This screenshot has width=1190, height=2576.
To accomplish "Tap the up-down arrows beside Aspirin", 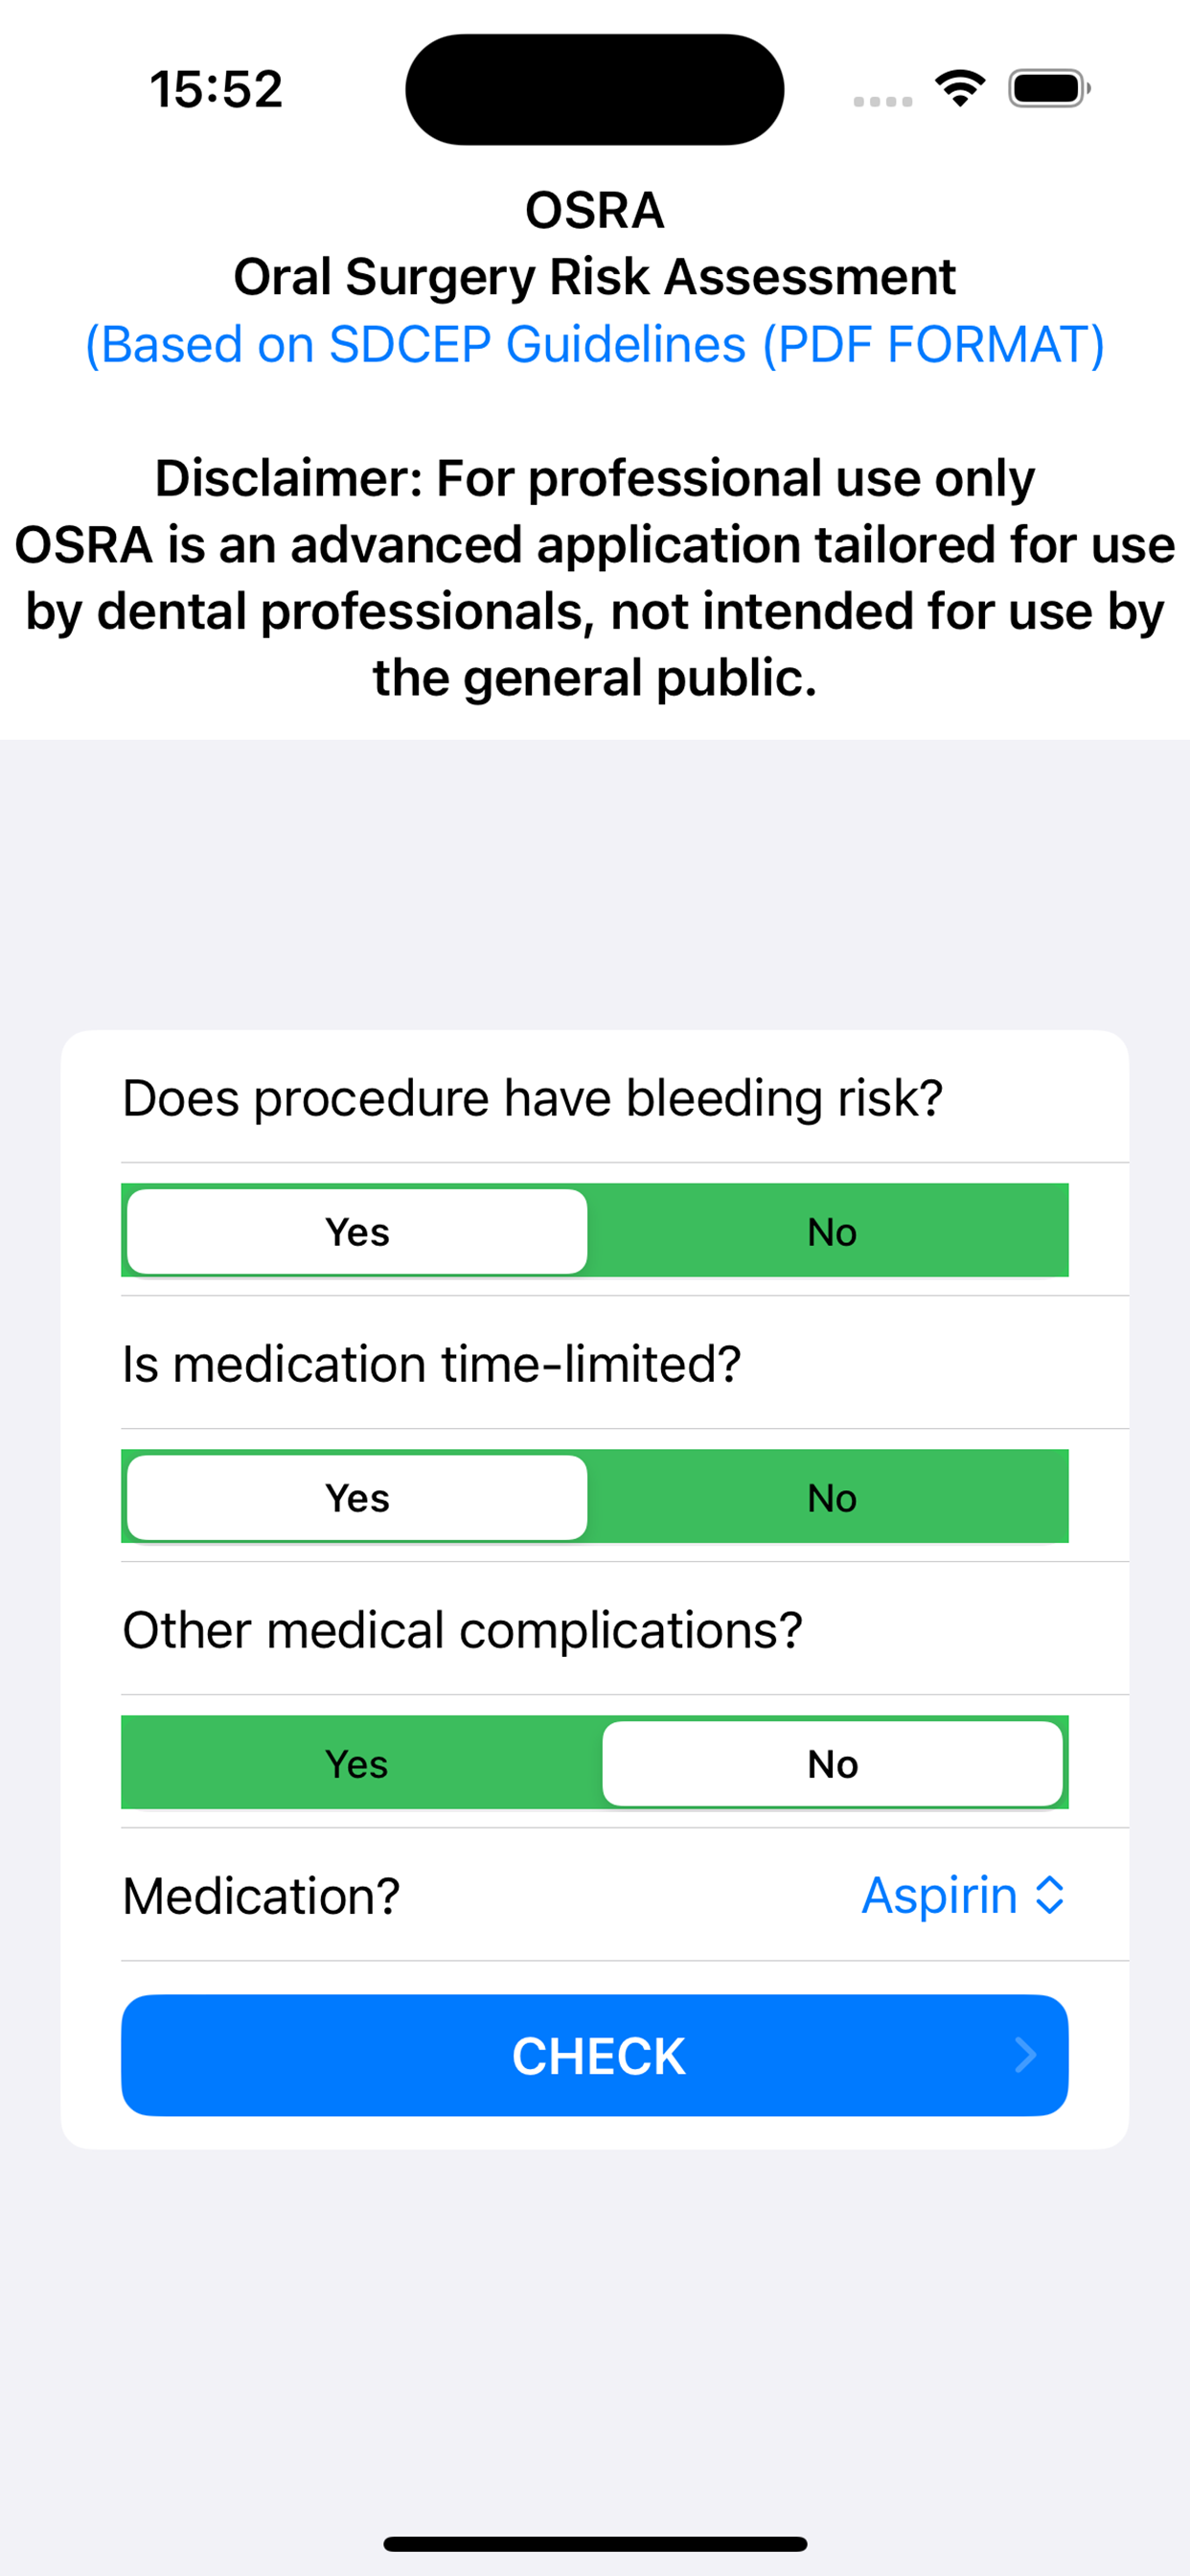I will (x=1049, y=1895).
